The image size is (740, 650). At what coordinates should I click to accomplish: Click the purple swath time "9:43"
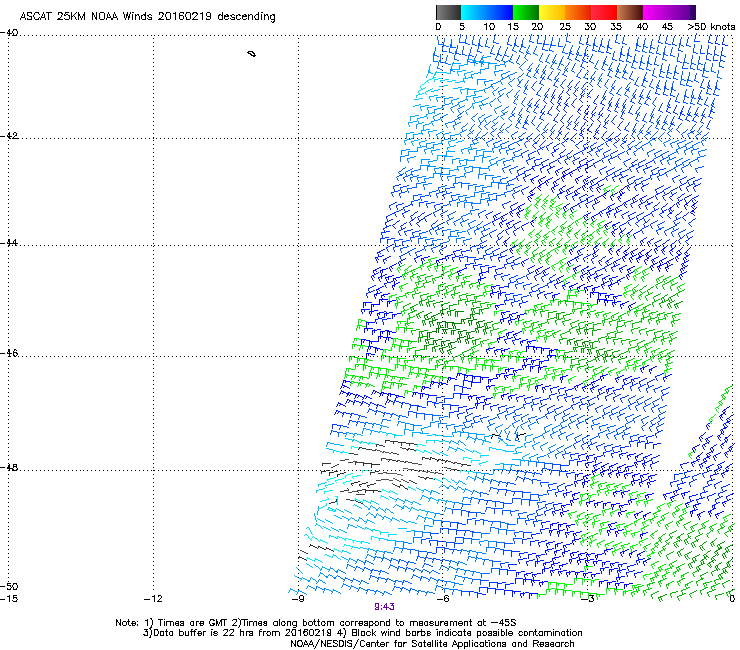[384, 607]
